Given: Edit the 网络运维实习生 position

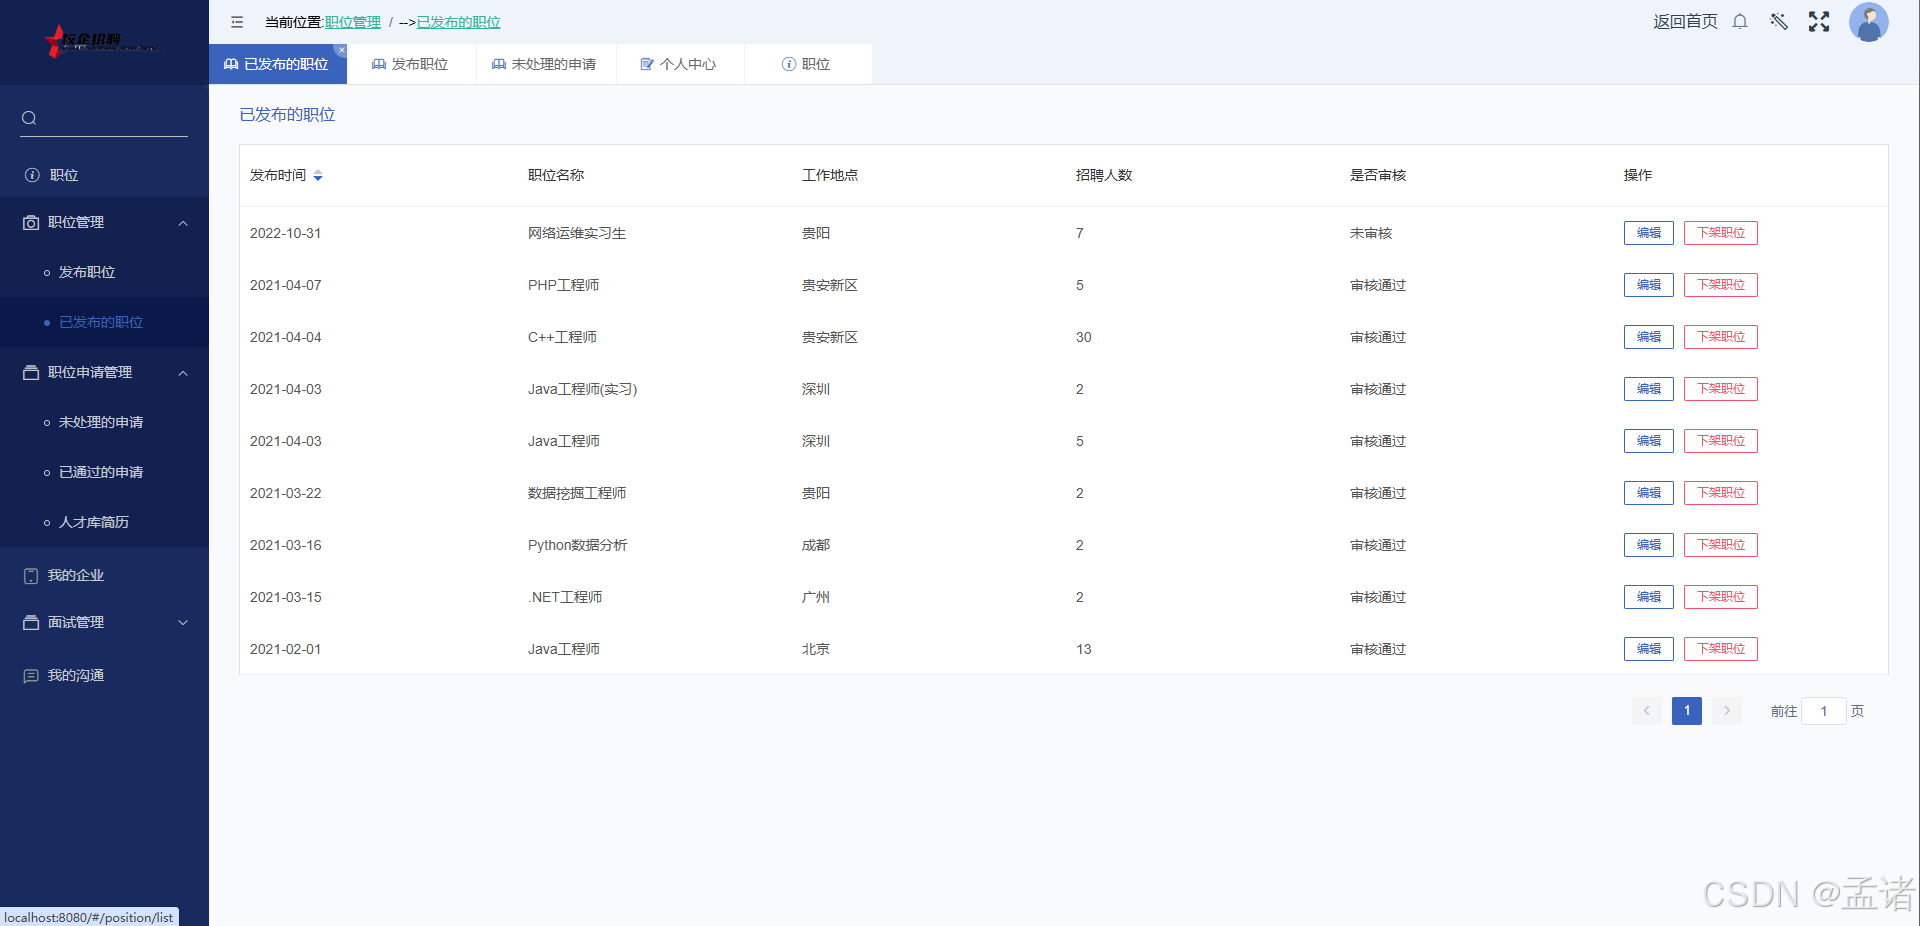Looking at the screenshot, I should pyautogui.click(x=1648, y=233).
